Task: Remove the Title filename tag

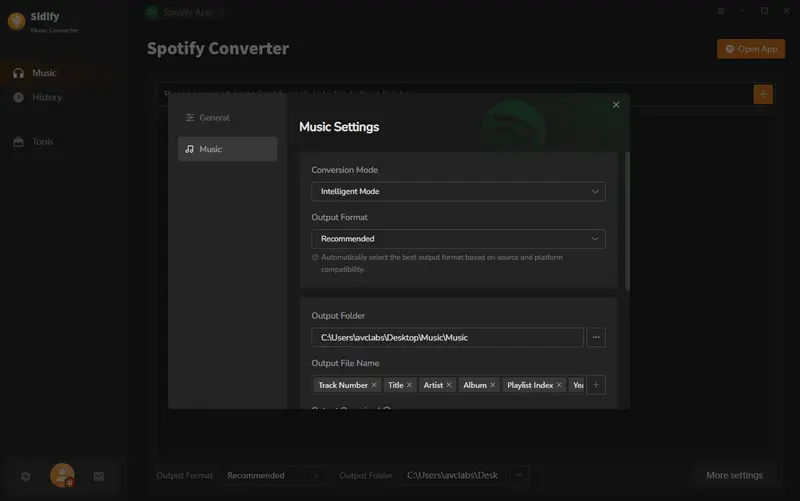Action: click(409, 385)
